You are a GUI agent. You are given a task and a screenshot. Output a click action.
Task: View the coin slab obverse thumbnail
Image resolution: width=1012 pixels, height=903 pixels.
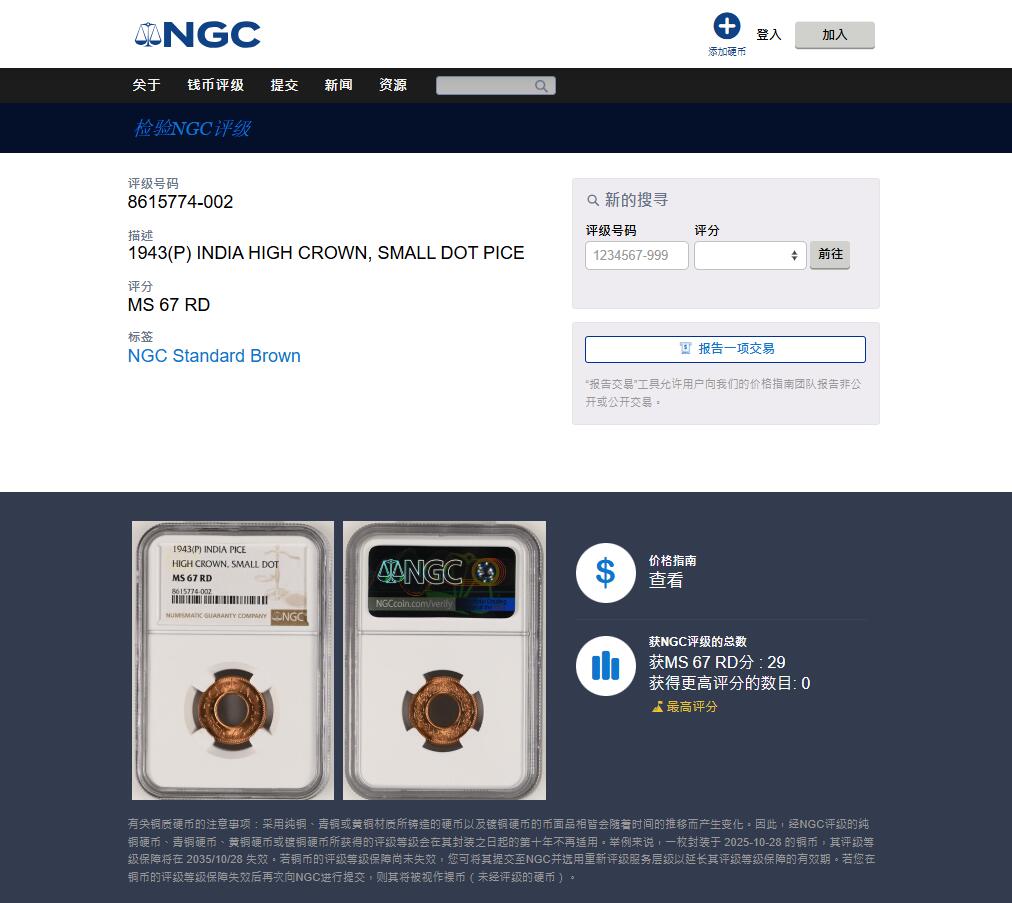pos(233,660)
